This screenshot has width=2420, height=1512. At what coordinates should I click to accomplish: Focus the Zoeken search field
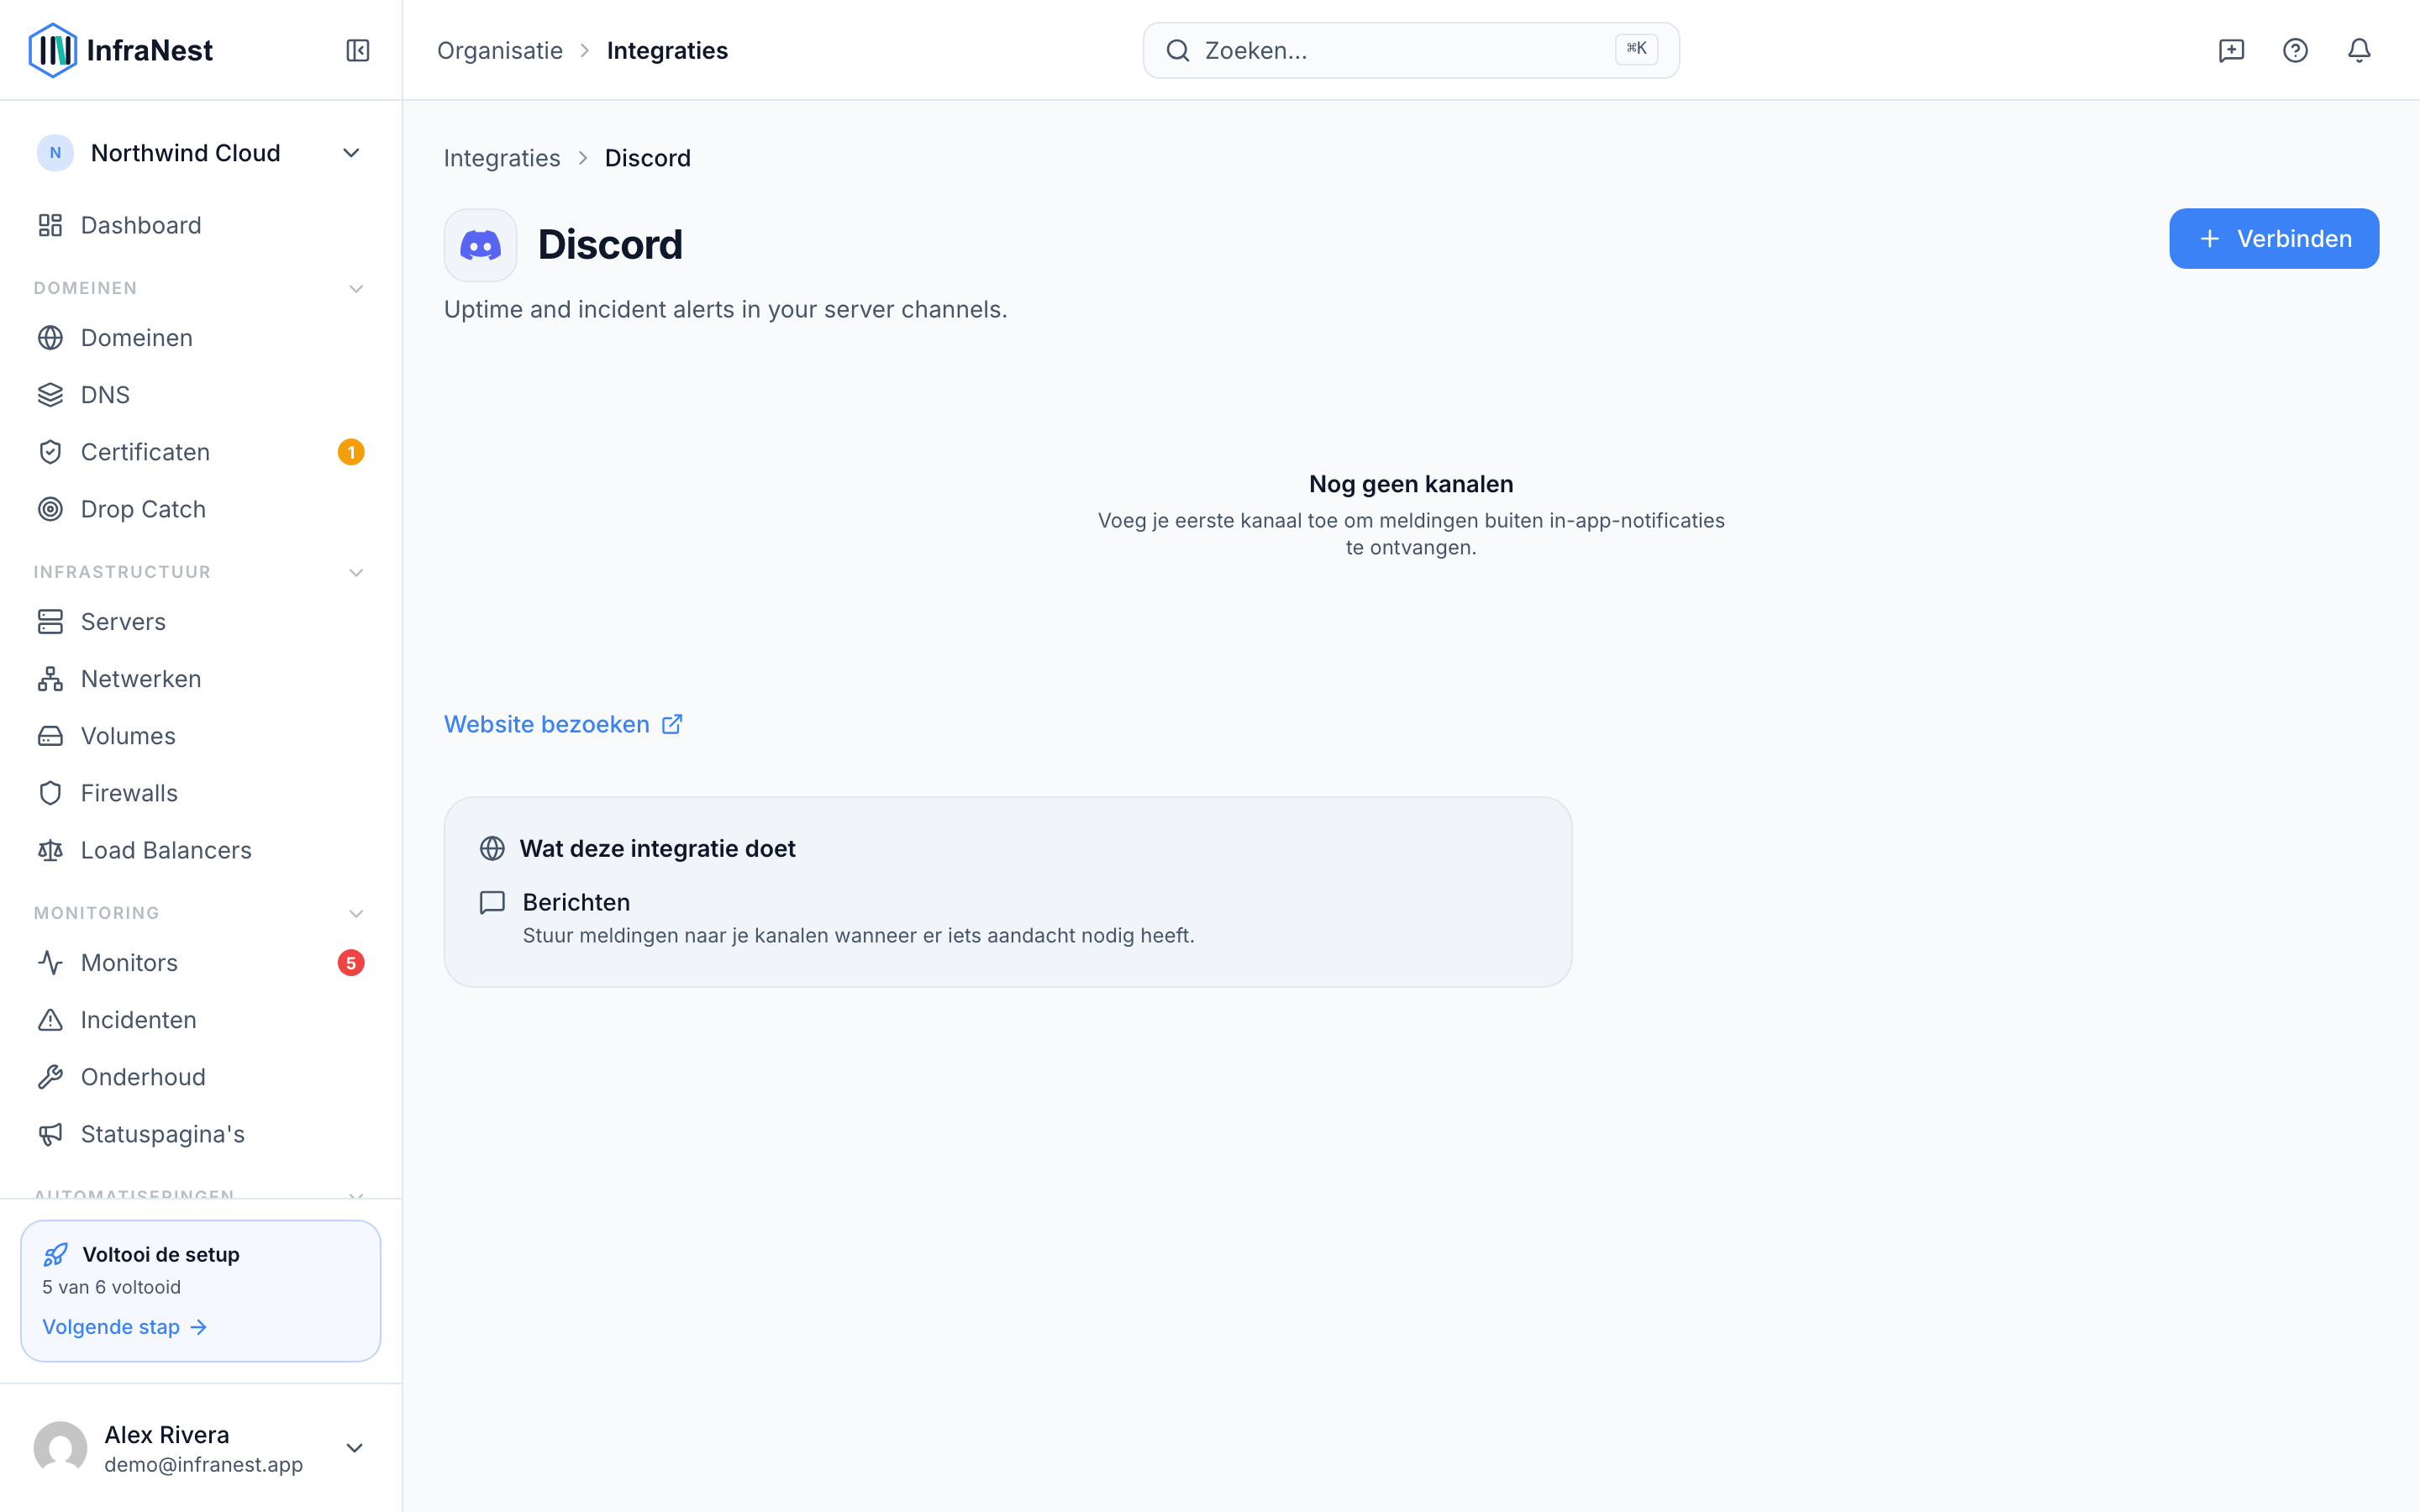tap(1411, 50)
